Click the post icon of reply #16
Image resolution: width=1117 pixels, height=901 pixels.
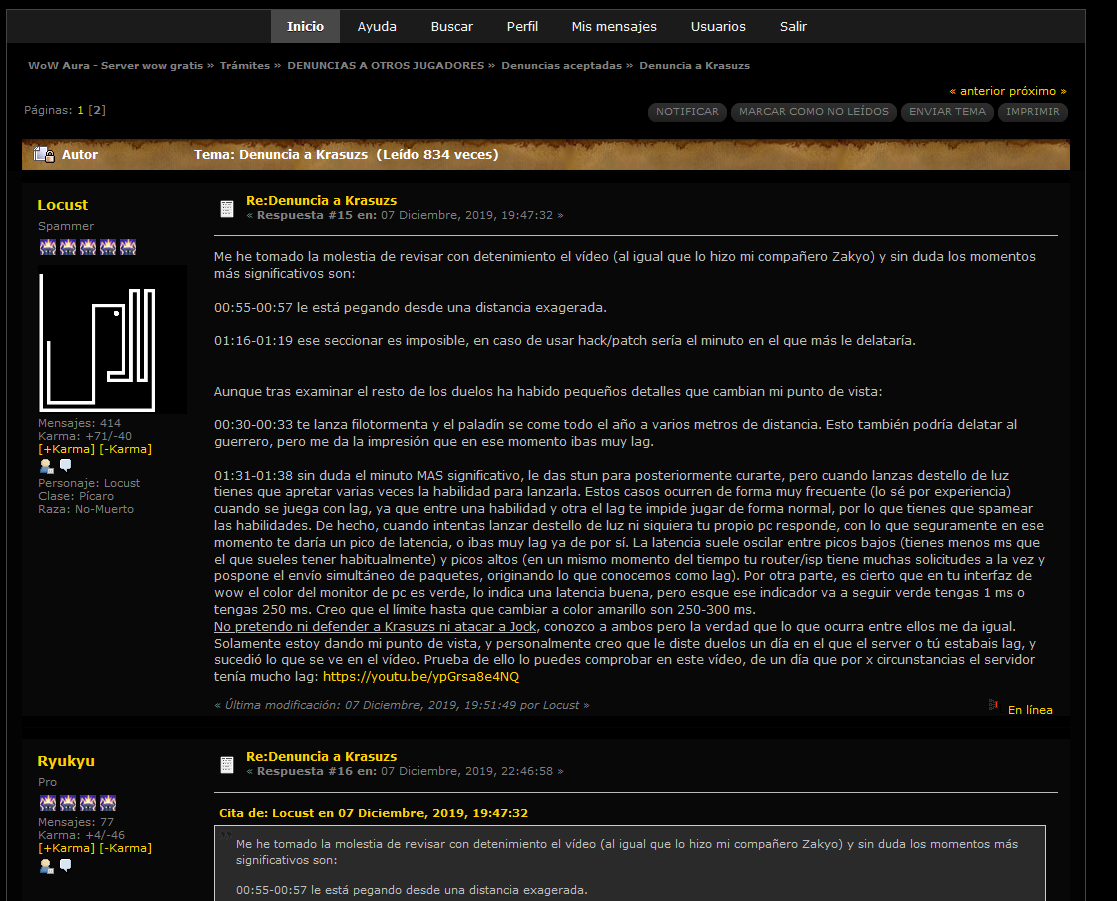point(227,765)
